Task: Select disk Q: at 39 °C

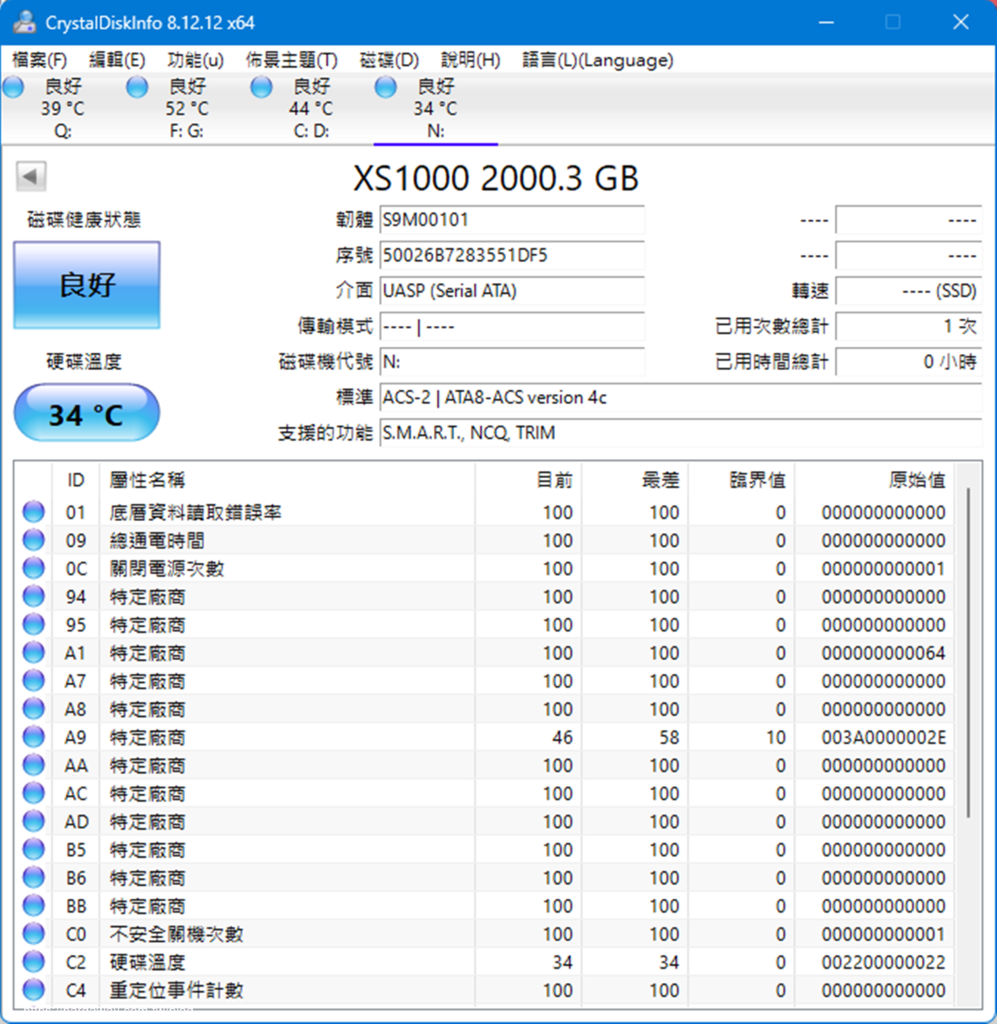Action: click(63, 108)
